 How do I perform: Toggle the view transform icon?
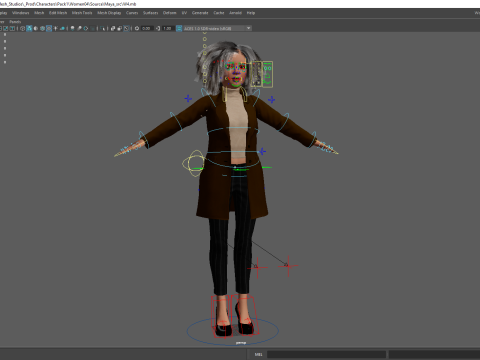[179, 28]
